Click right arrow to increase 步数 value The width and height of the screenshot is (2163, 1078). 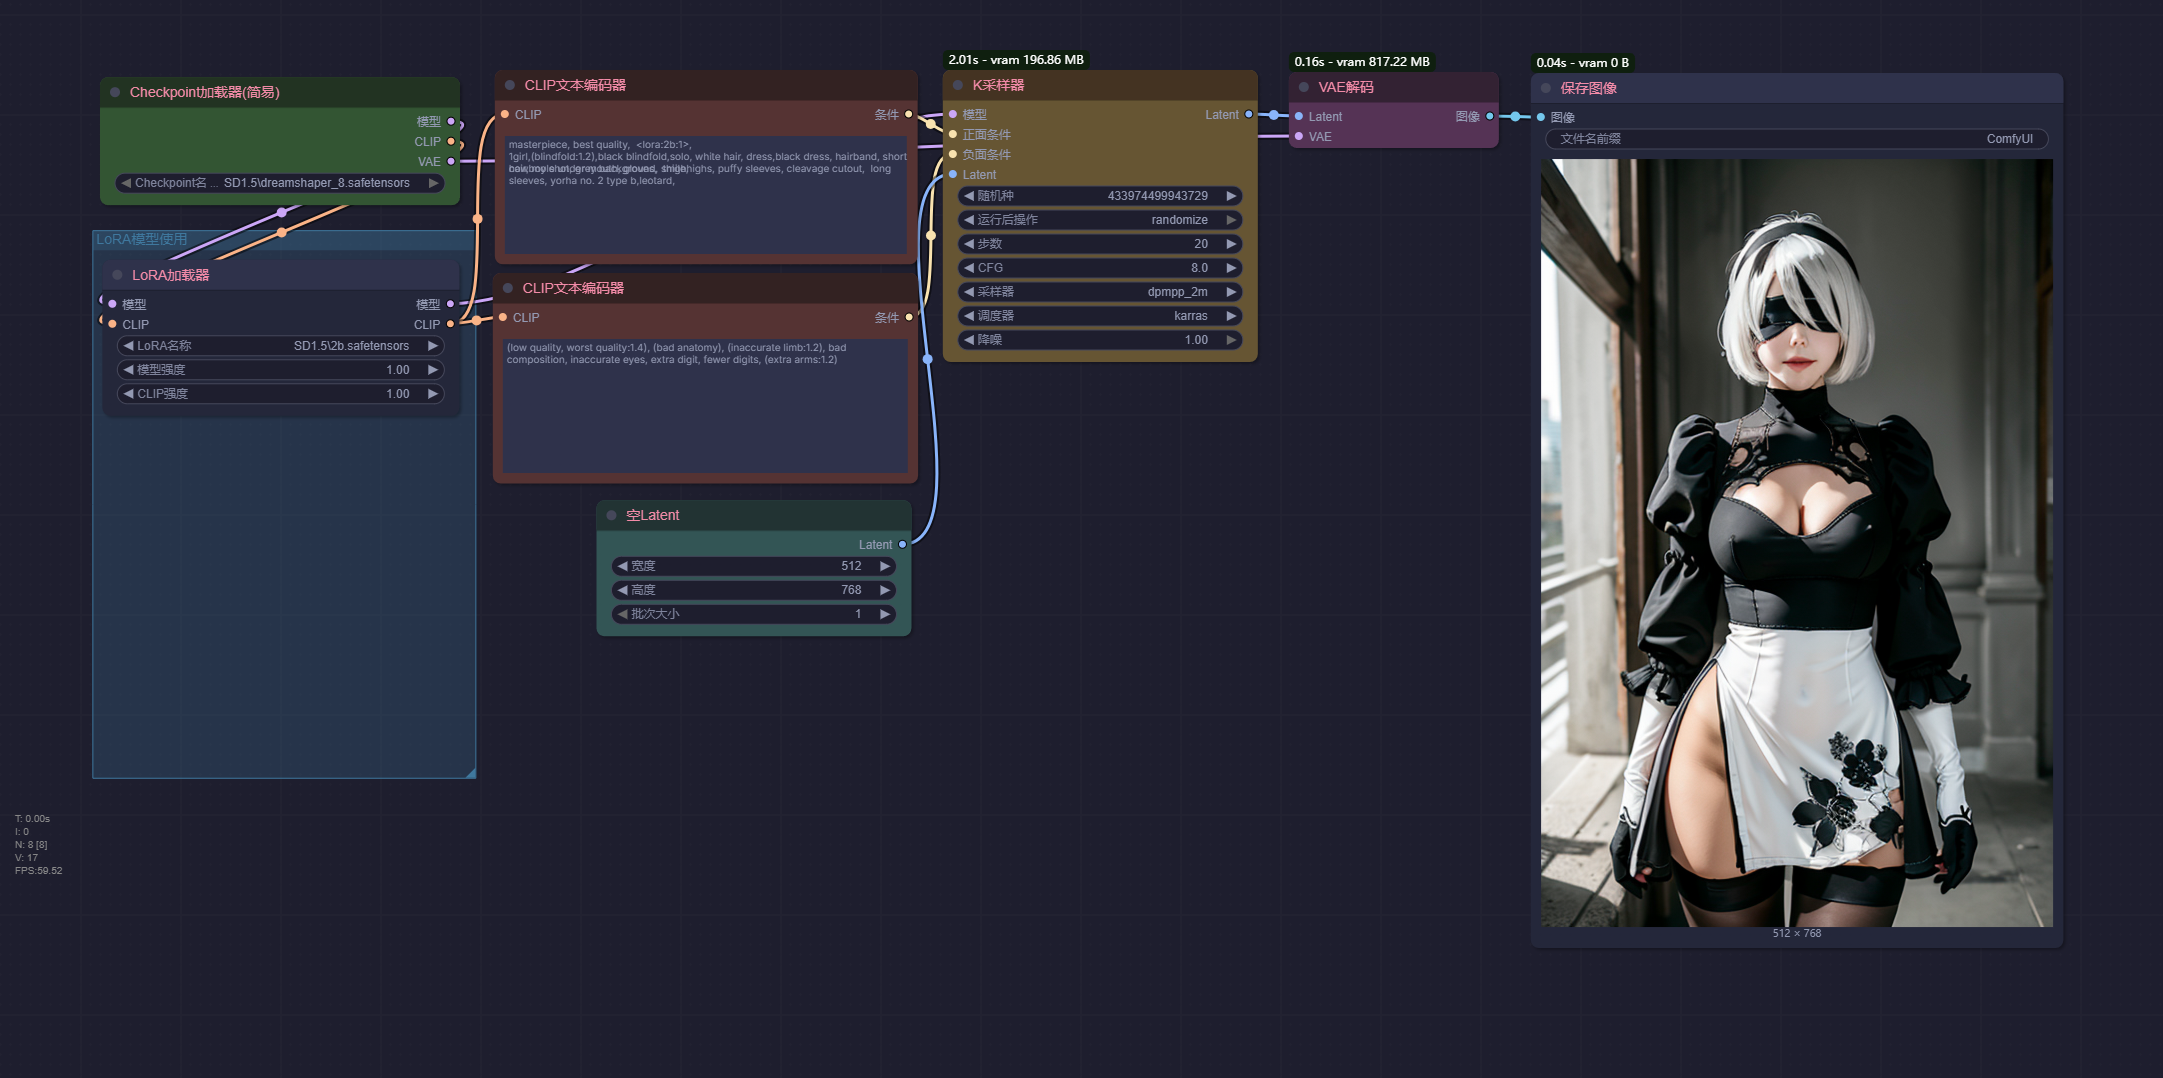(1232, 244)
